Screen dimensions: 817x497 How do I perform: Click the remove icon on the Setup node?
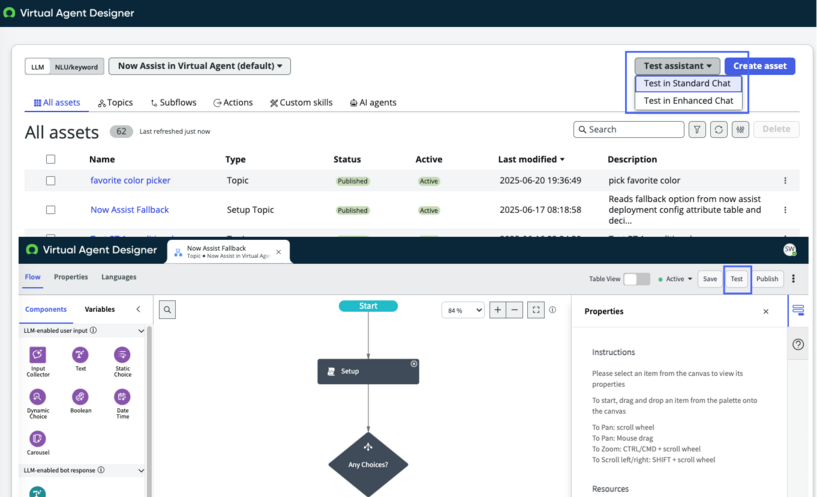pyautogui.click(x=414, y=364)
